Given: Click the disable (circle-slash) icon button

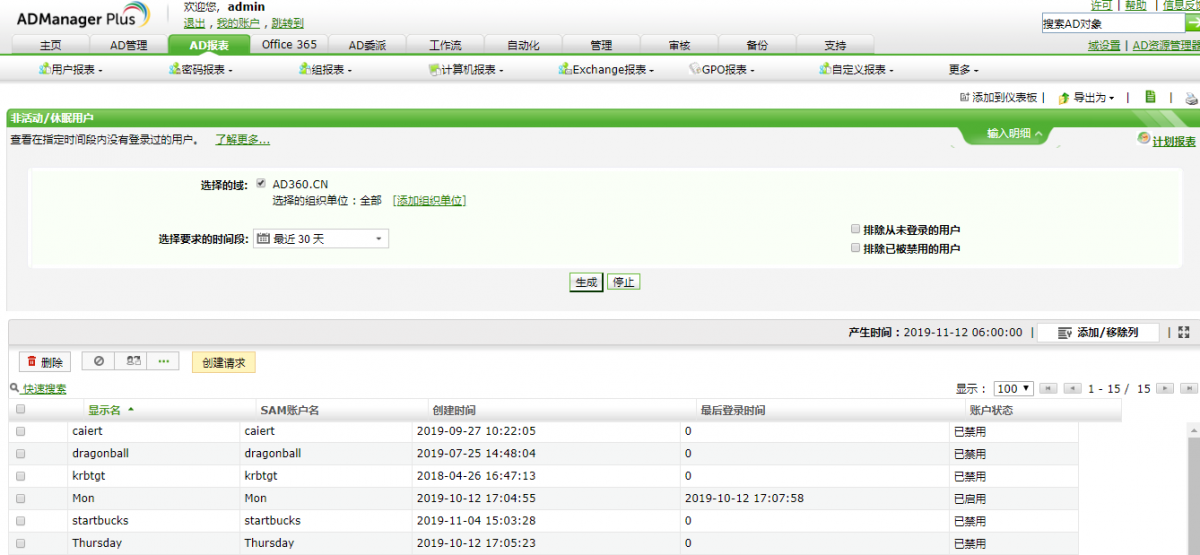Looking at the screenshot, I should tap(98, 362).
